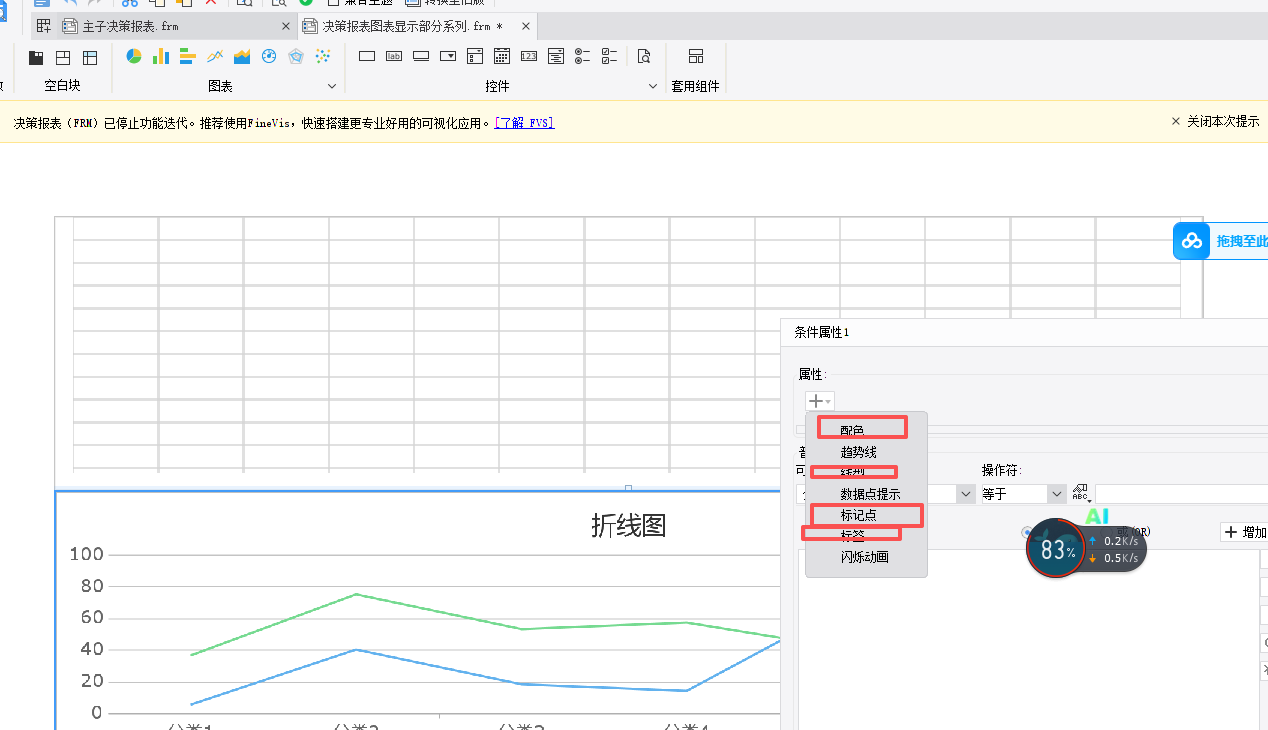Insert a column chart component

click(x=160, y=56)
